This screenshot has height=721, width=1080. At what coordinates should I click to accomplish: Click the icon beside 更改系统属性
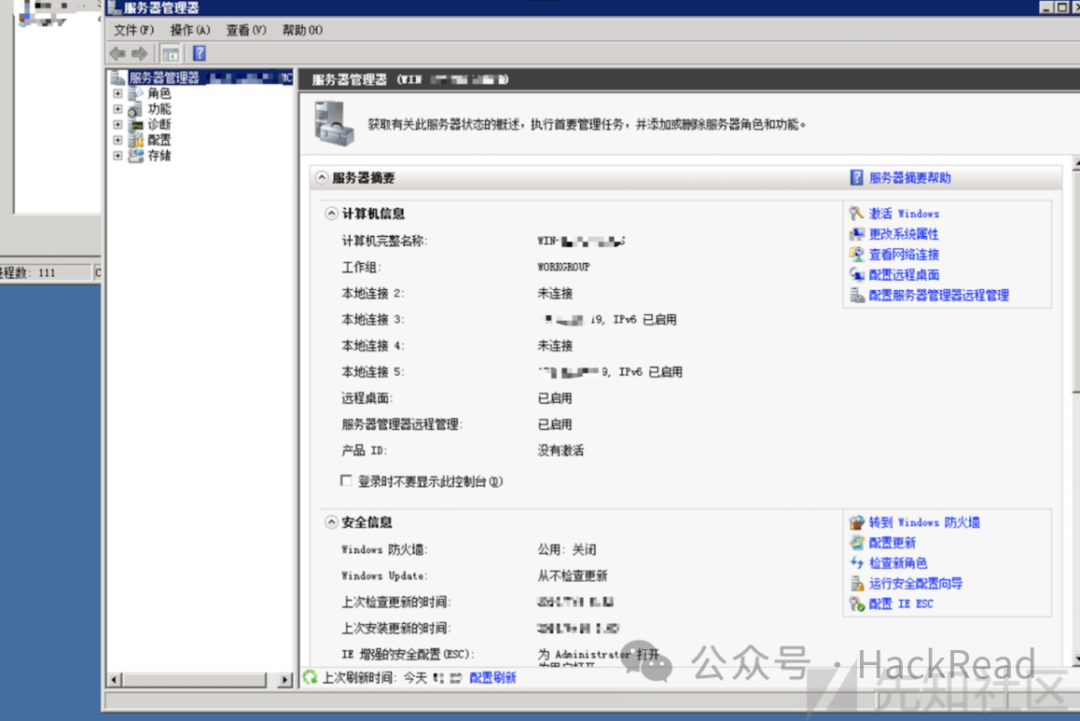click(x=856, y=234)
